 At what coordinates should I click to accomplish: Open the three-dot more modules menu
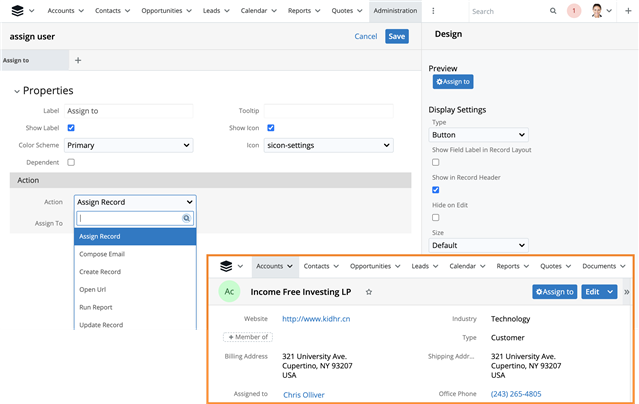click(433, 11)
